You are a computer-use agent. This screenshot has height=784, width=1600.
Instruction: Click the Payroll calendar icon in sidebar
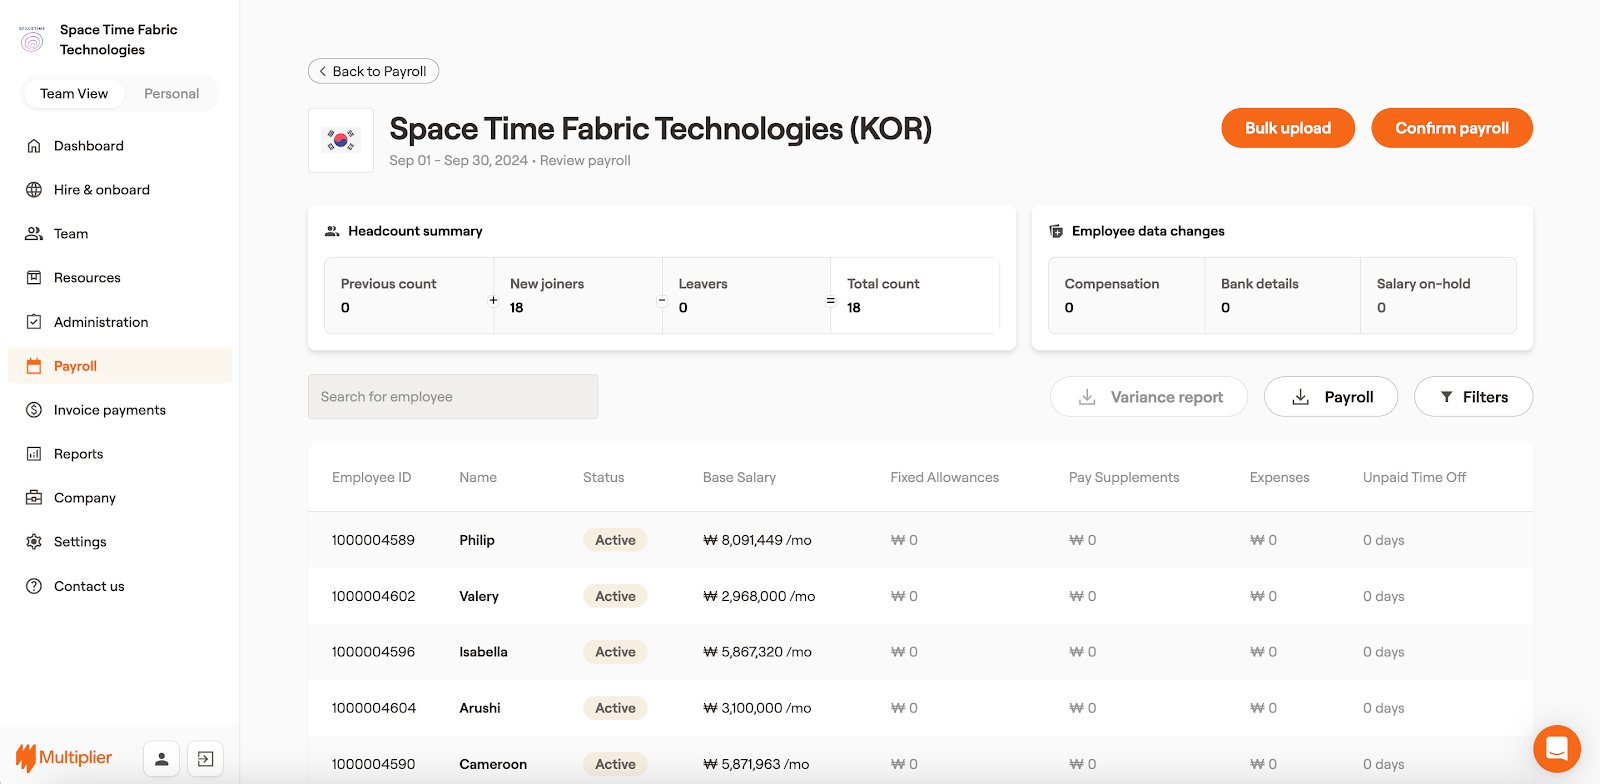click(x=34, y=366)
